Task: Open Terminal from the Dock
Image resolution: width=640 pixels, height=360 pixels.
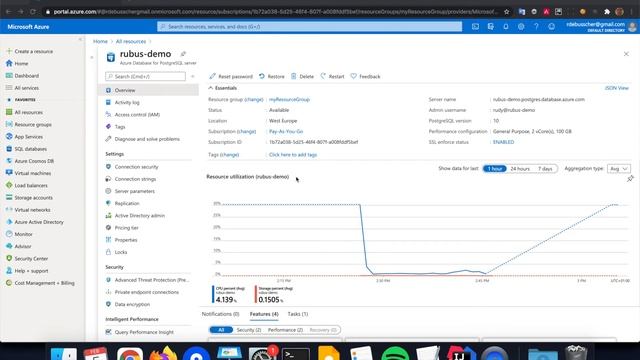Action: pyautogui.click(x=296, y=354)
